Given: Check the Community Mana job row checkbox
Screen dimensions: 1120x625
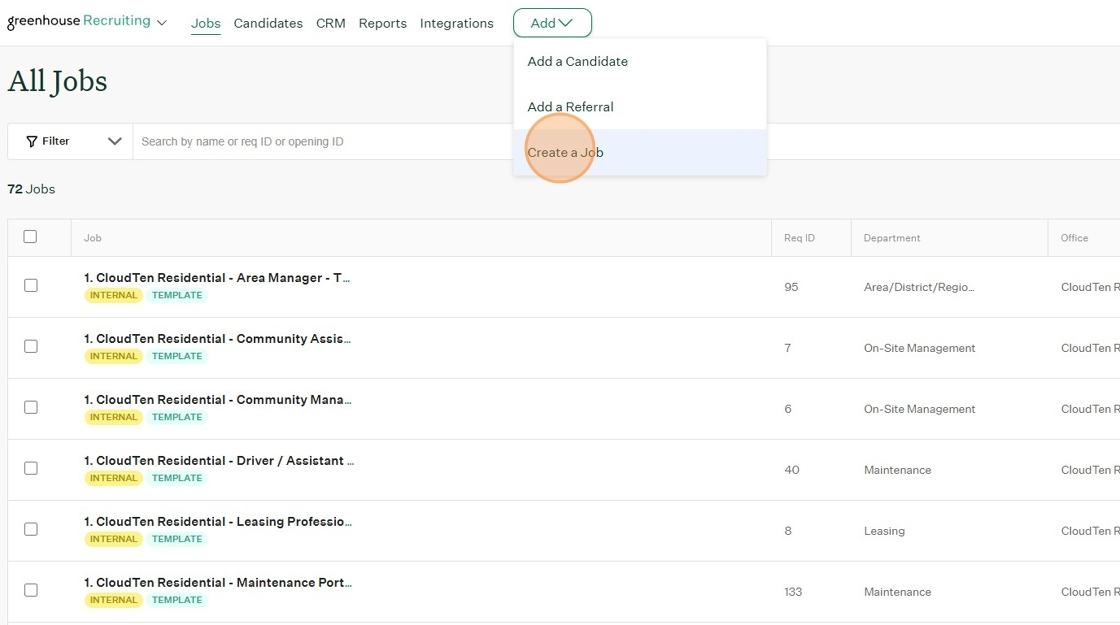Looking at the screenshot, I should tap(31, 407).
